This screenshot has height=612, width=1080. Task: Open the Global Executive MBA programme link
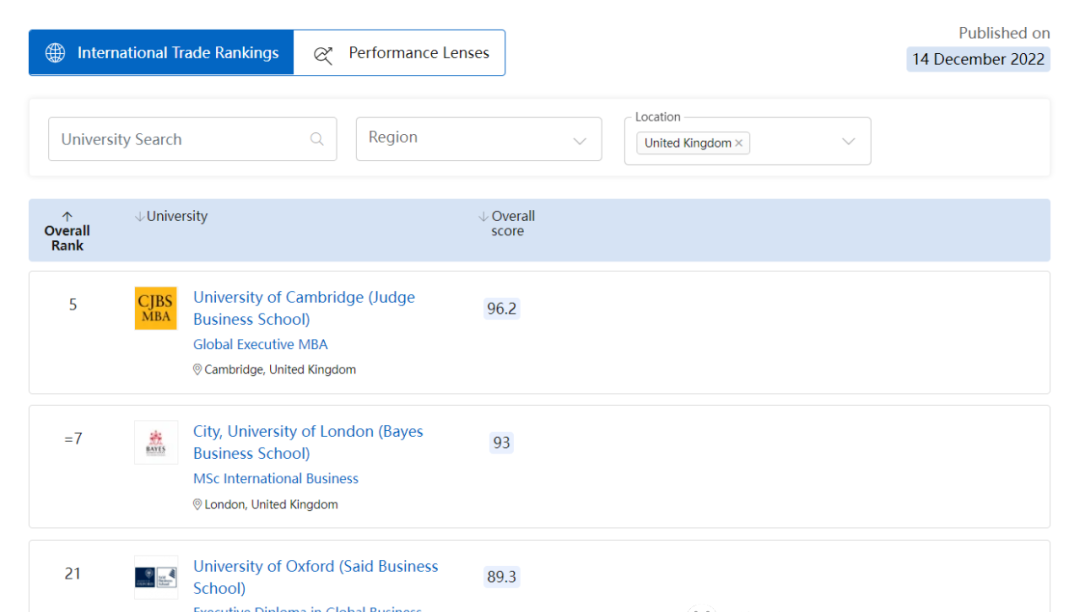(x=260, y=344)
